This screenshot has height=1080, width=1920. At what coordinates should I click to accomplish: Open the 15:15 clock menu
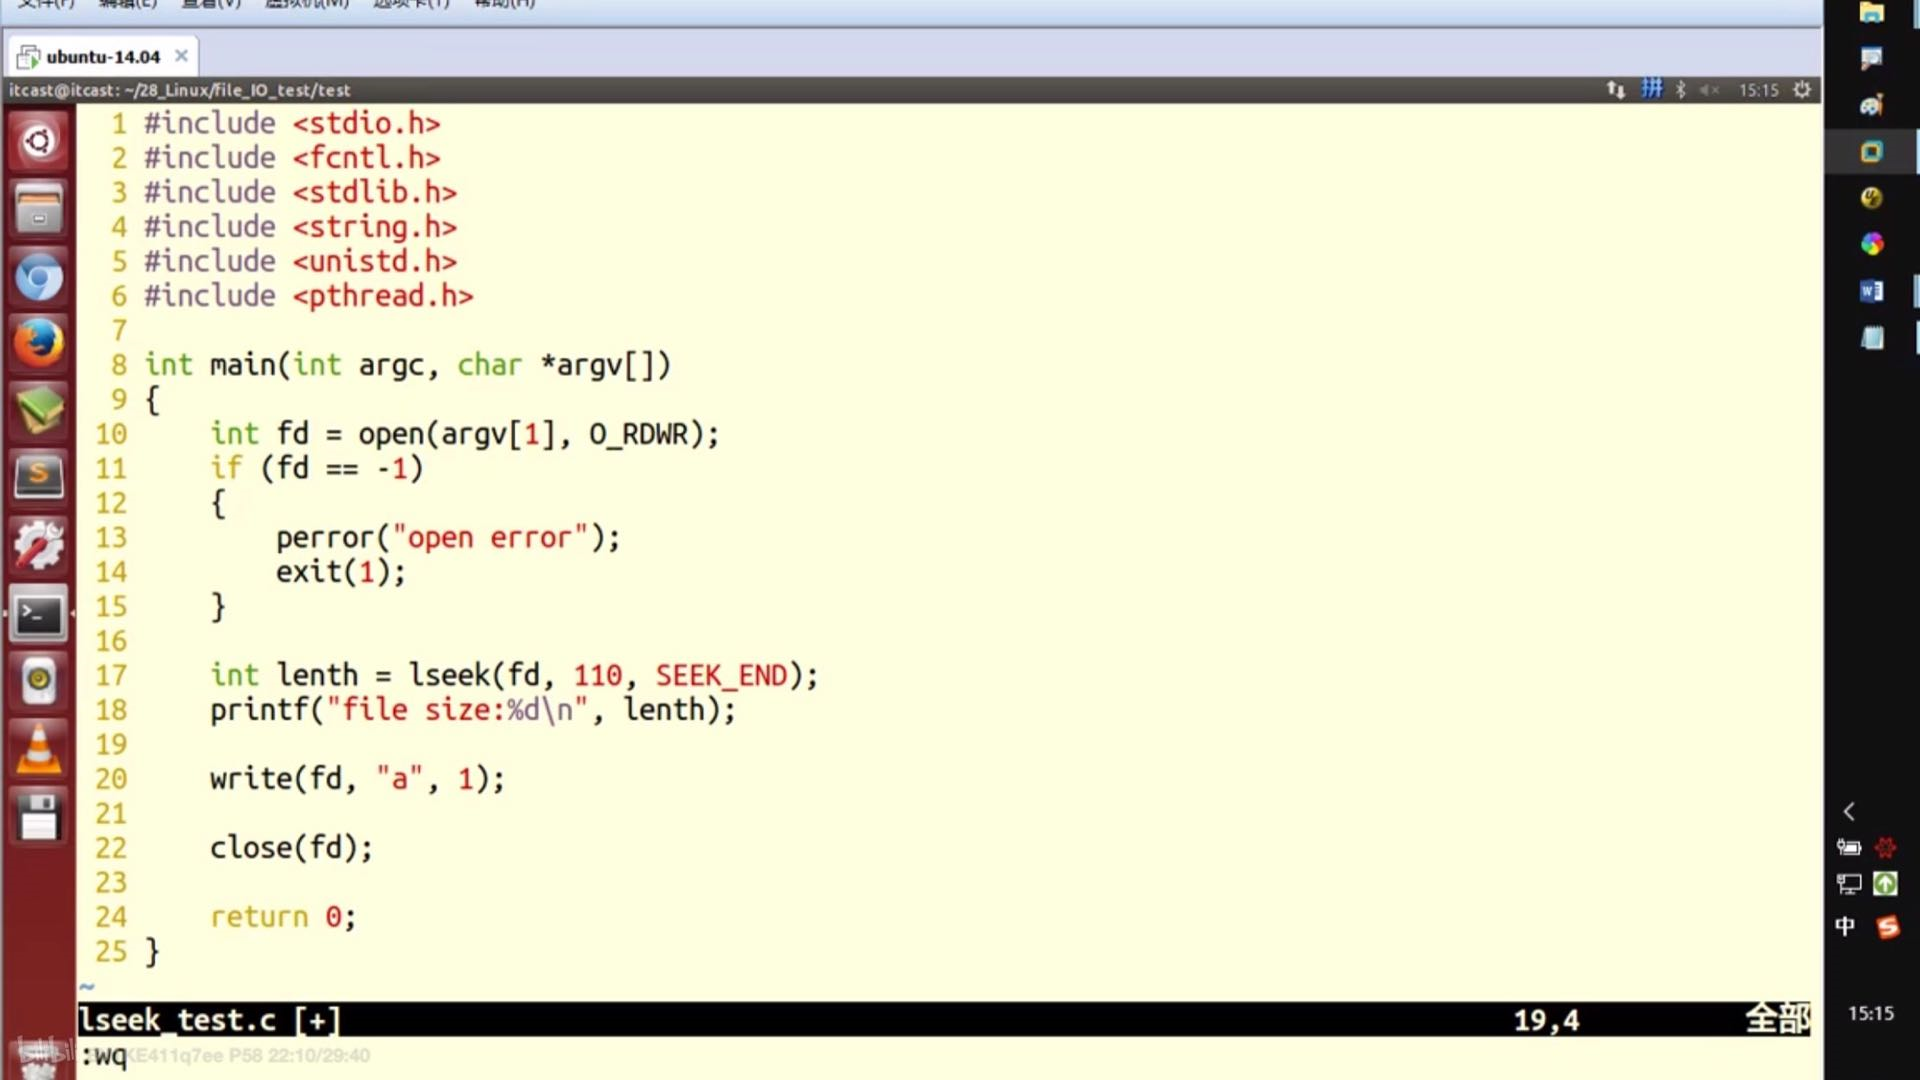tap(1758, 89)
